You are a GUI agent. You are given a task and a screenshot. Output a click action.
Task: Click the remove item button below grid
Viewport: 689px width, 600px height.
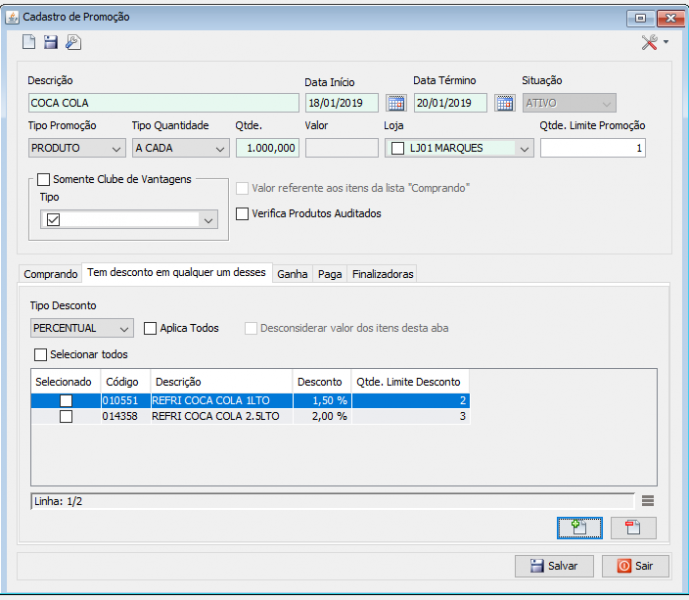pos(633,529)
